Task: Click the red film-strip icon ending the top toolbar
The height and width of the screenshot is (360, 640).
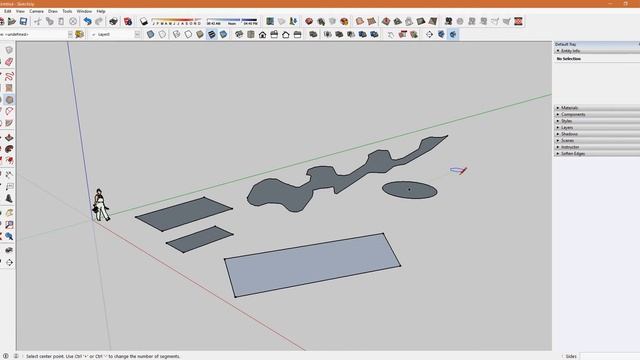Action: 518,21
